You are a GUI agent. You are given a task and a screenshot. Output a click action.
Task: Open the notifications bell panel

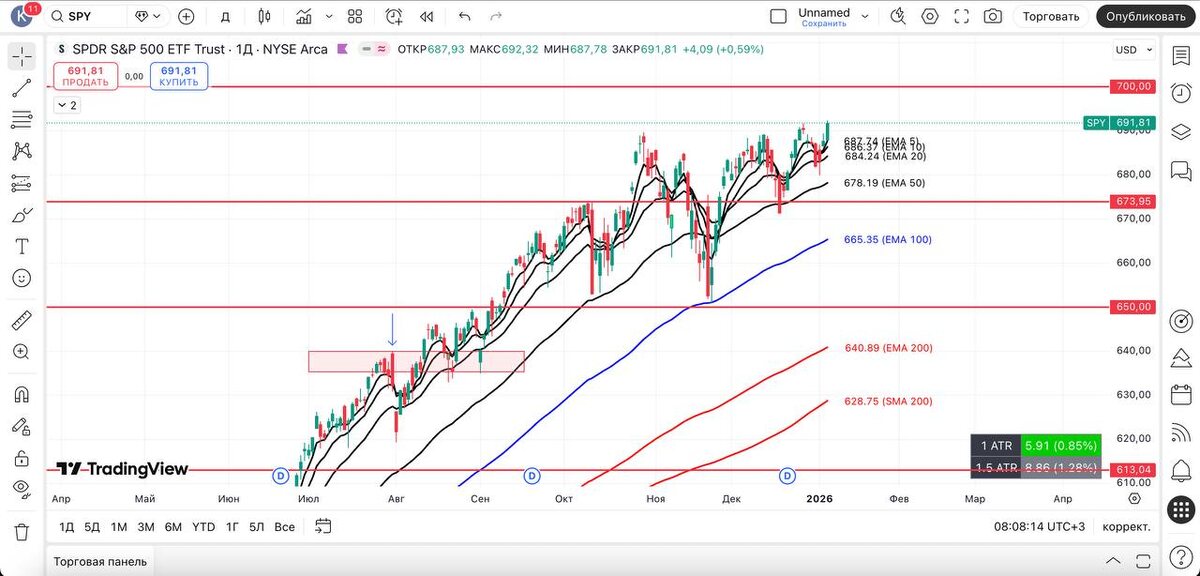coord(1182,469)
